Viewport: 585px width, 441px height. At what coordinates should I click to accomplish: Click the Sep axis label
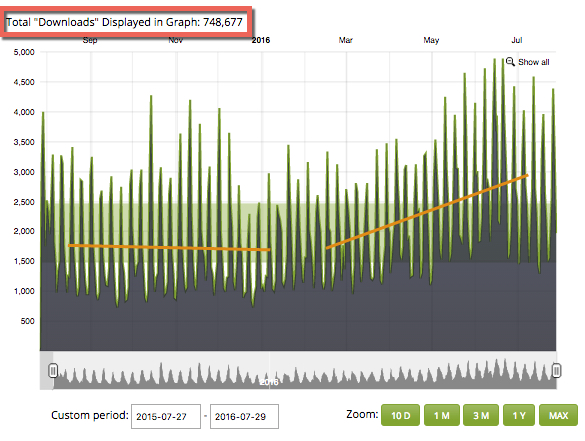90,40
